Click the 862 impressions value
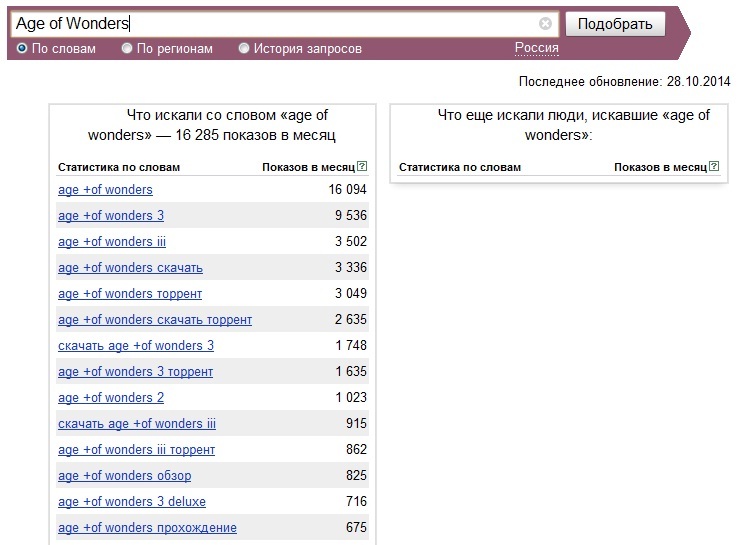 click(x=356, y=449)
